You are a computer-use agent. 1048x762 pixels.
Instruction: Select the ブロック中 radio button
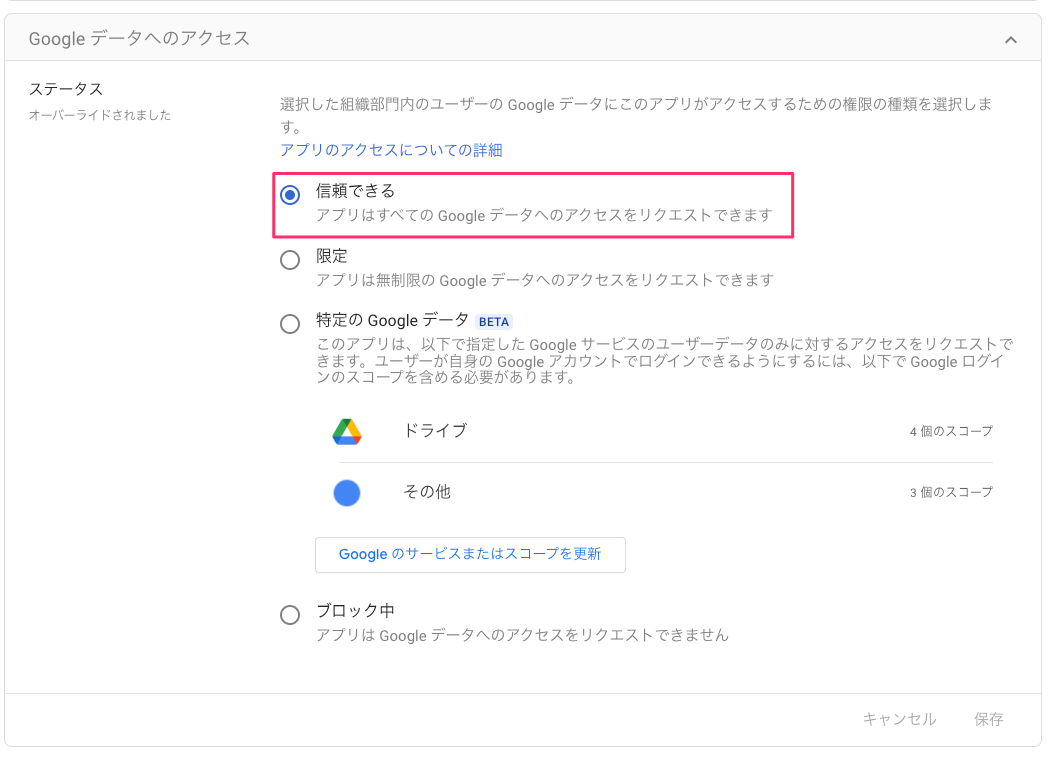point(290,614)
